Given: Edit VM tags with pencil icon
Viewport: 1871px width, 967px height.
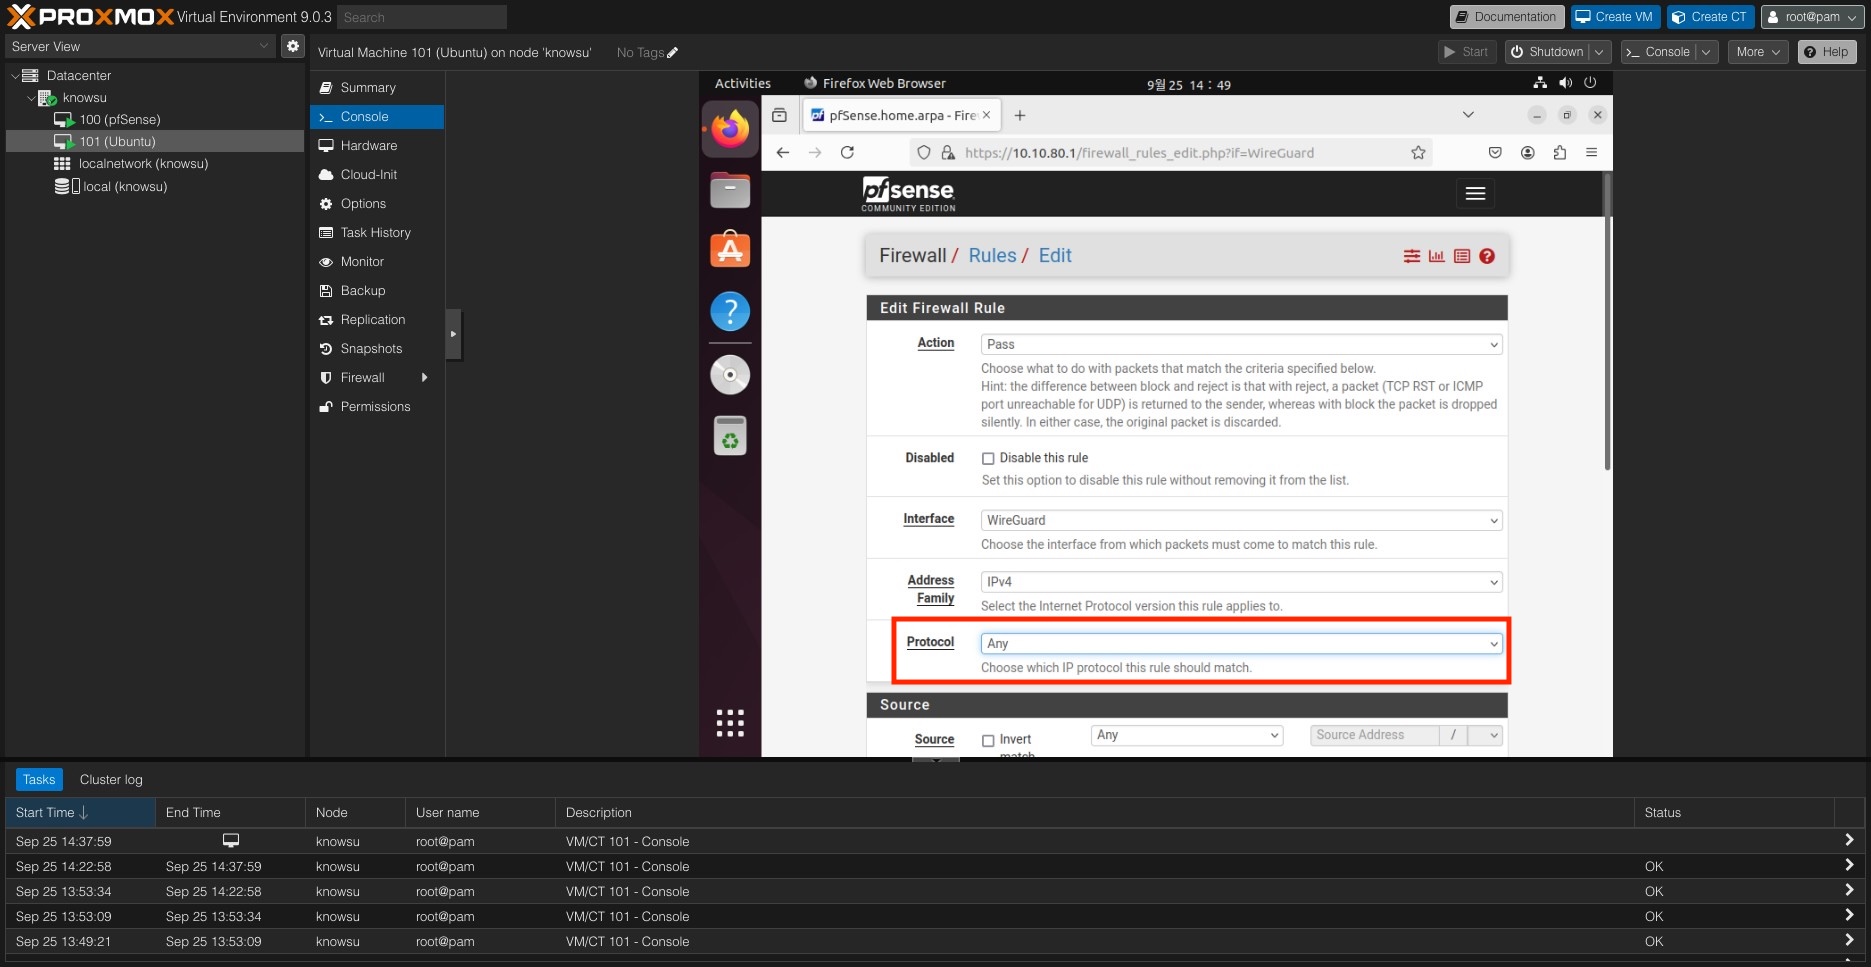Looking at the screenshot, I should coord(672,53).
